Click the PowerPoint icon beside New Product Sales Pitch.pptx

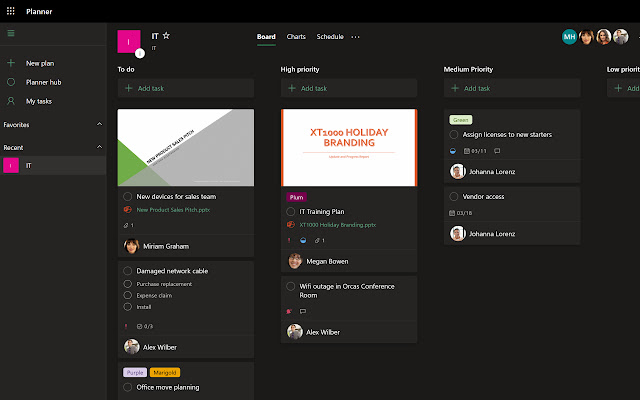(x=127, y=209)
